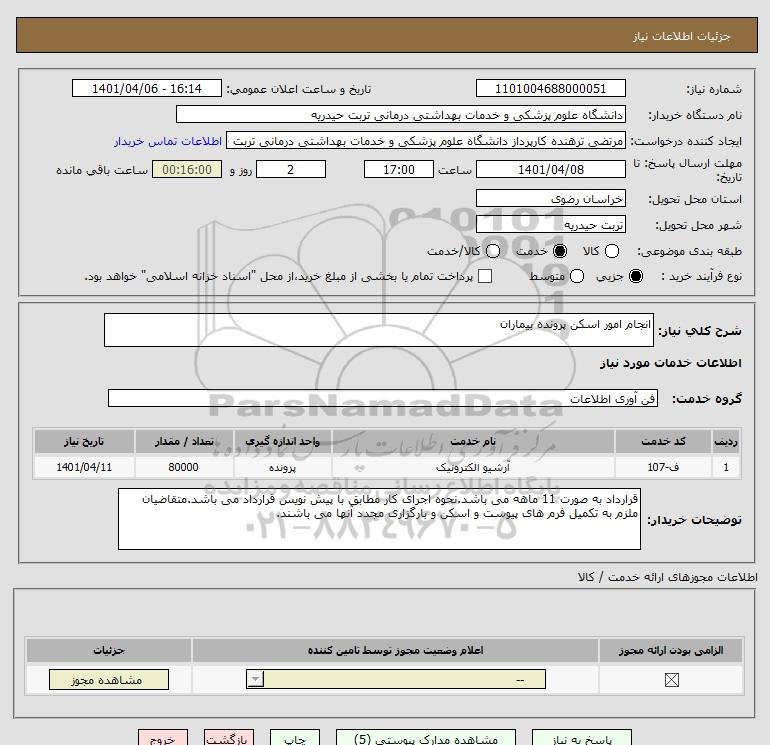Click the الزامی بودن ارائه مجوز header
This screenshot has width=770, height=745.
tap(671, 651)
